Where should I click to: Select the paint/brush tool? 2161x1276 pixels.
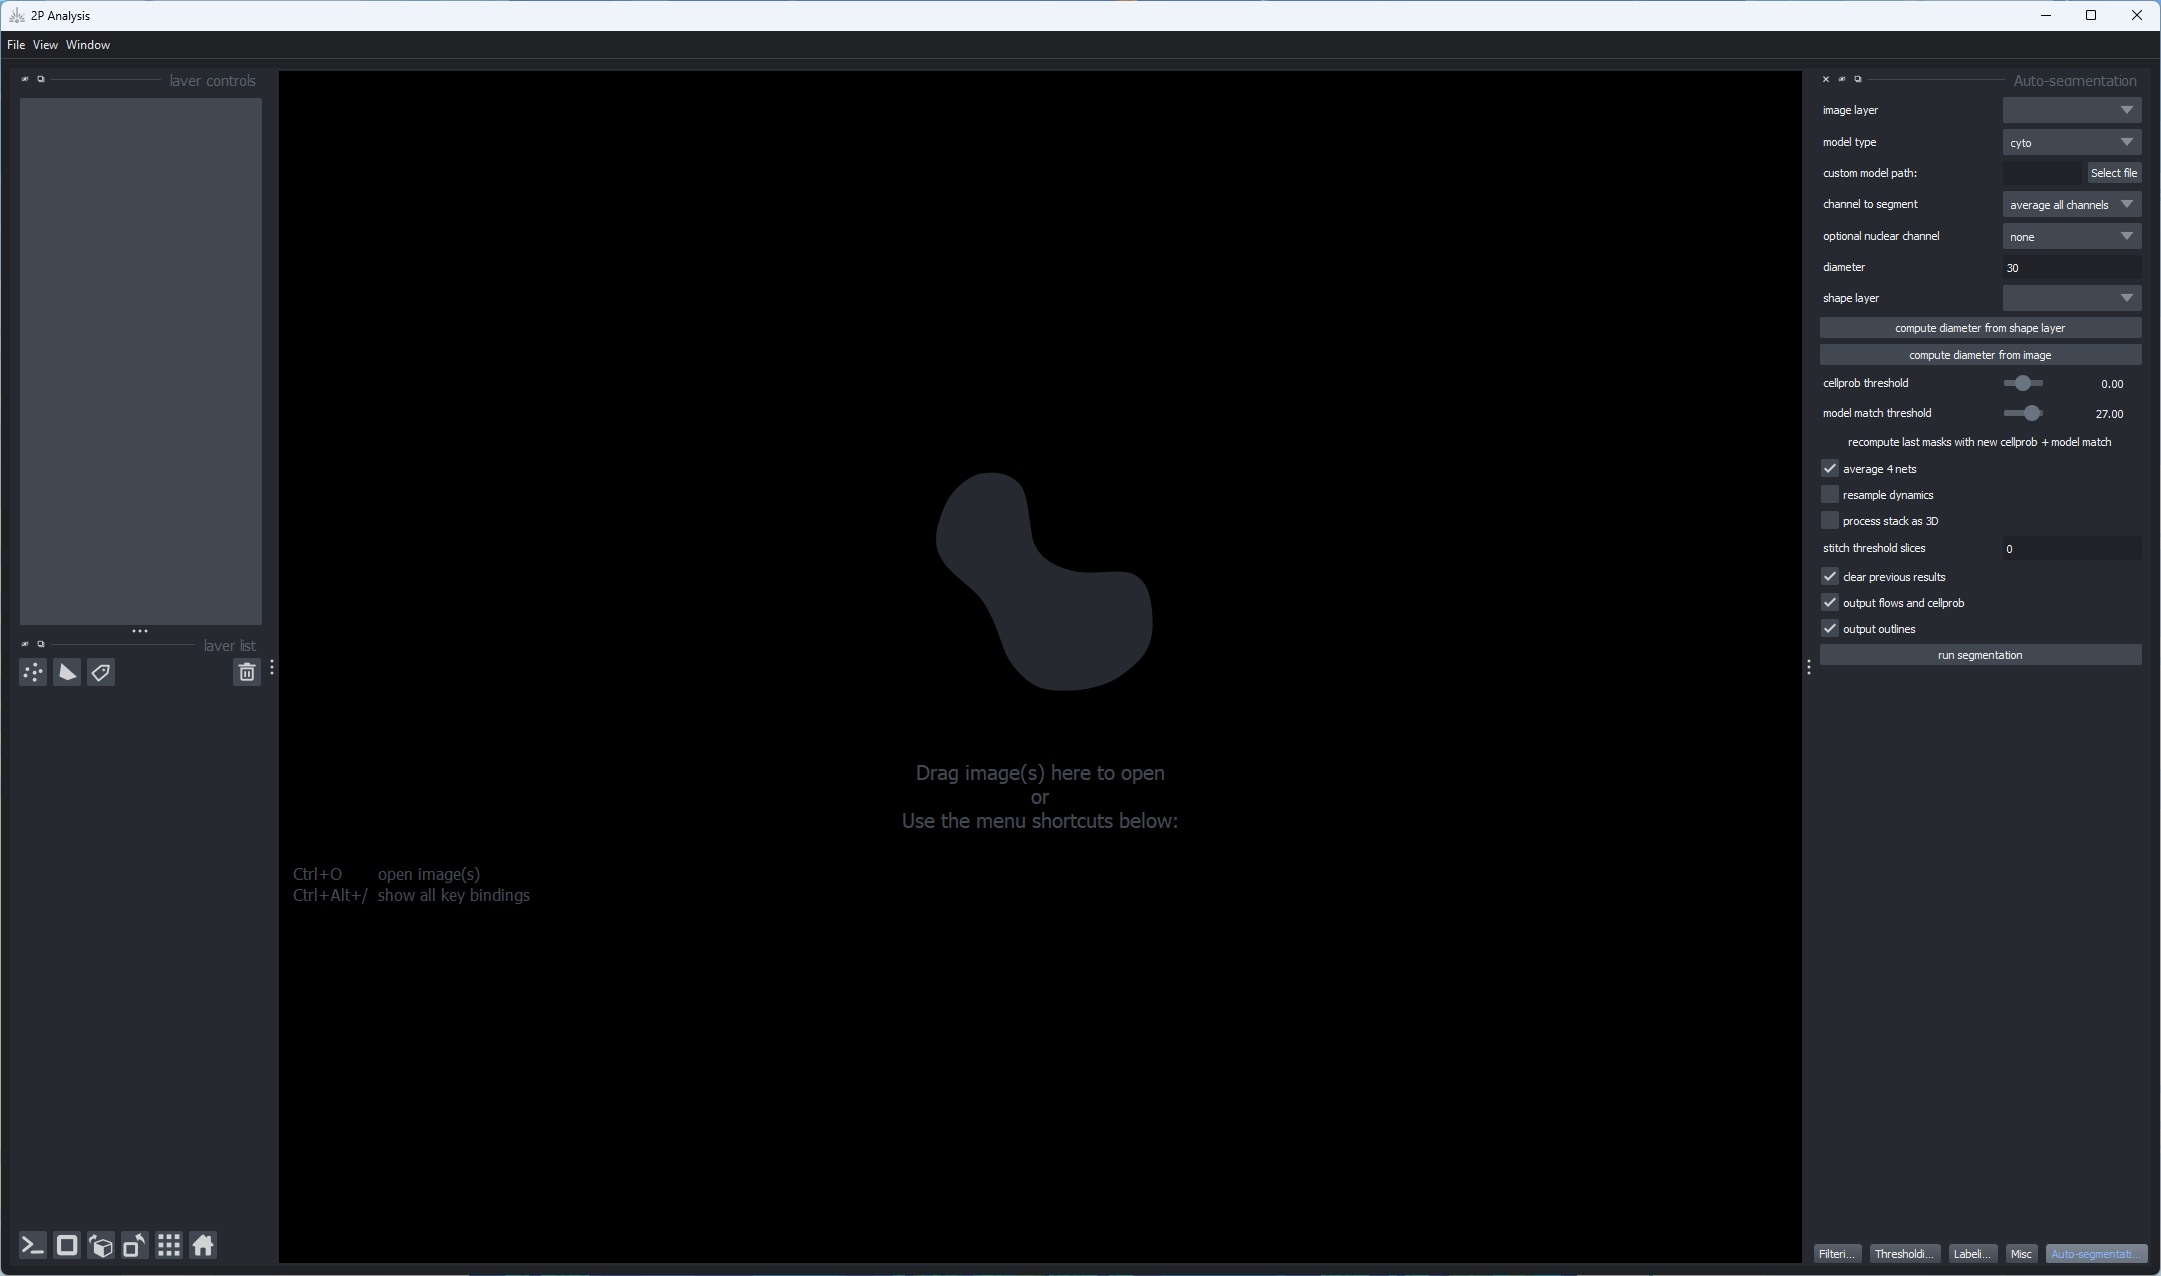click(102, 671)
